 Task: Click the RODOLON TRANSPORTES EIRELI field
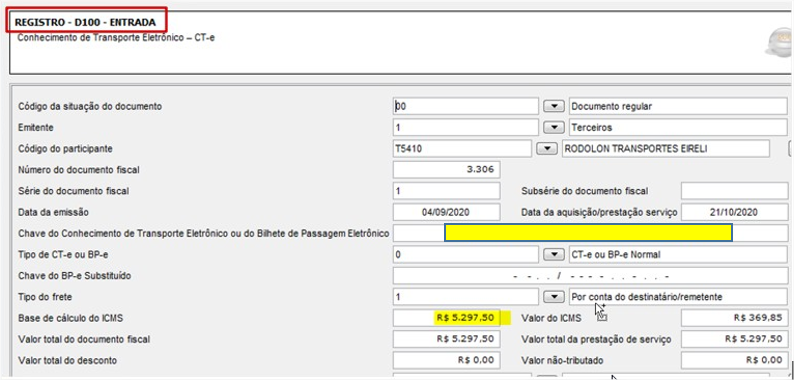(666, 149)
